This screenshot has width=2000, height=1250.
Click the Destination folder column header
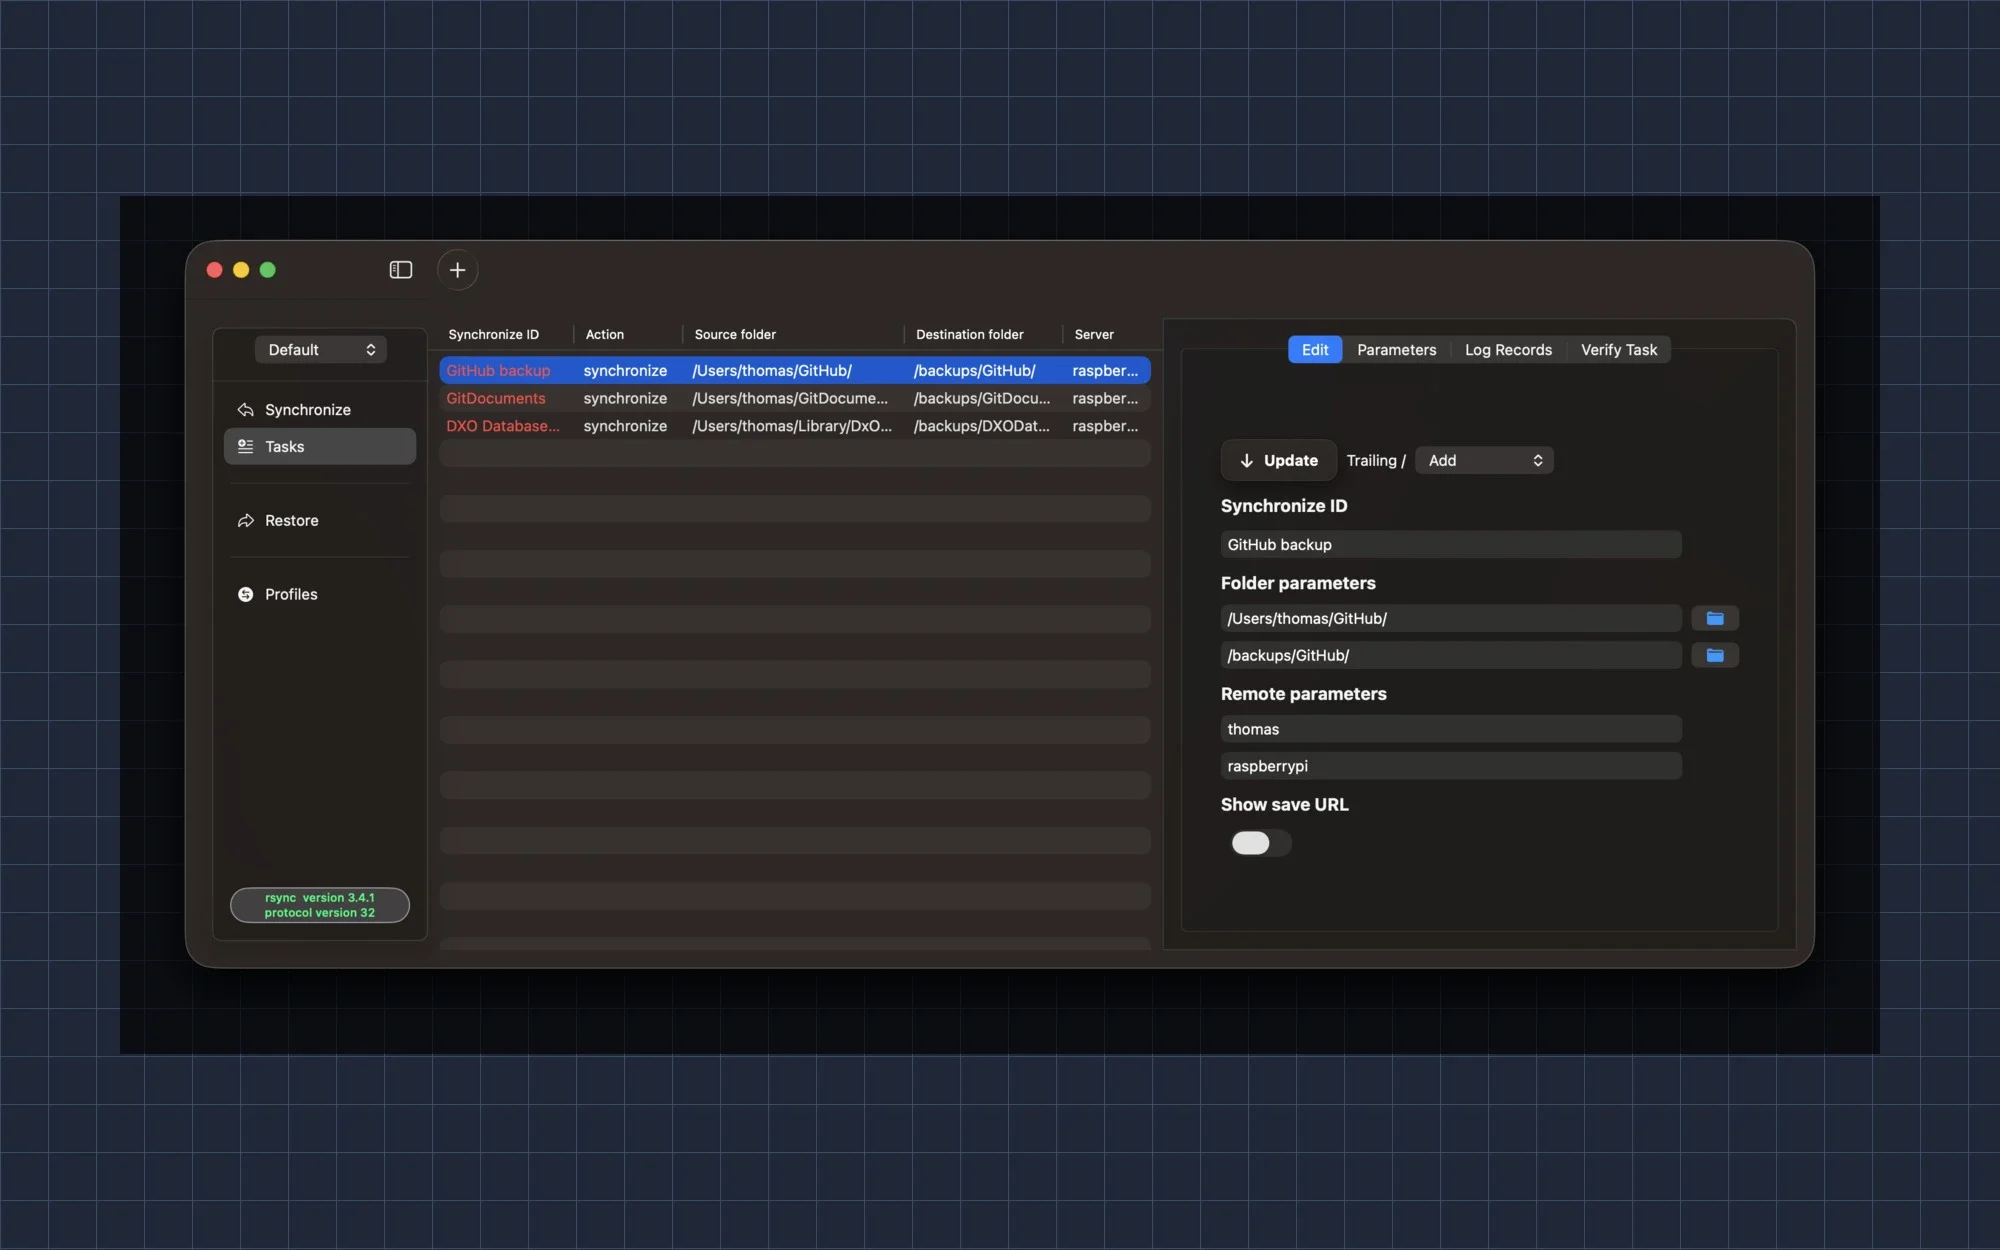pyautogui.click(x=969, y=335)
